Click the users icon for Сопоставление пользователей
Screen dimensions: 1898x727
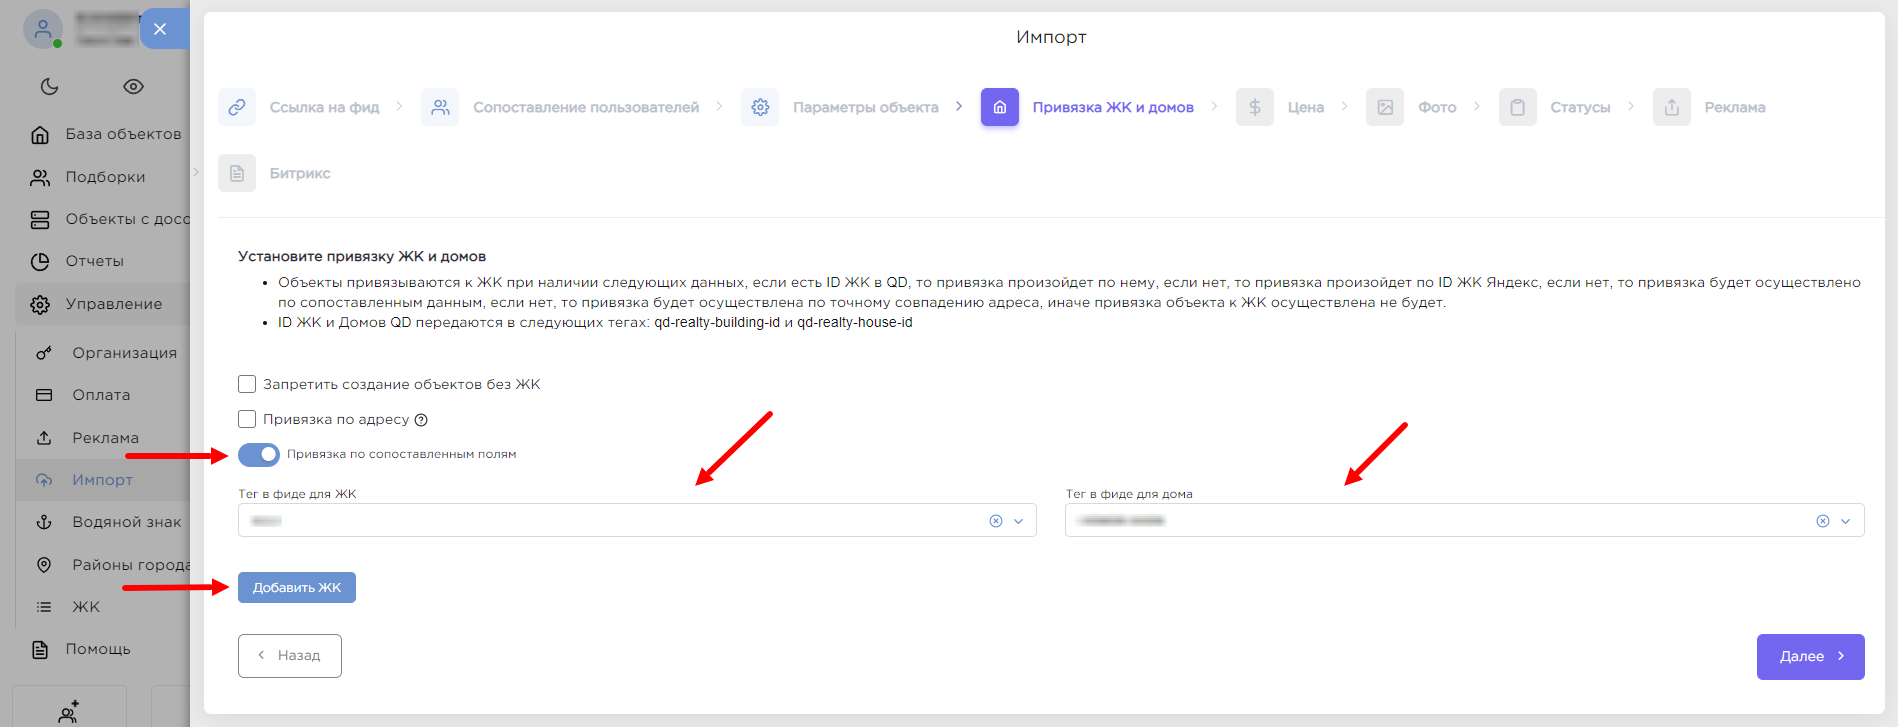click(440, 107)
